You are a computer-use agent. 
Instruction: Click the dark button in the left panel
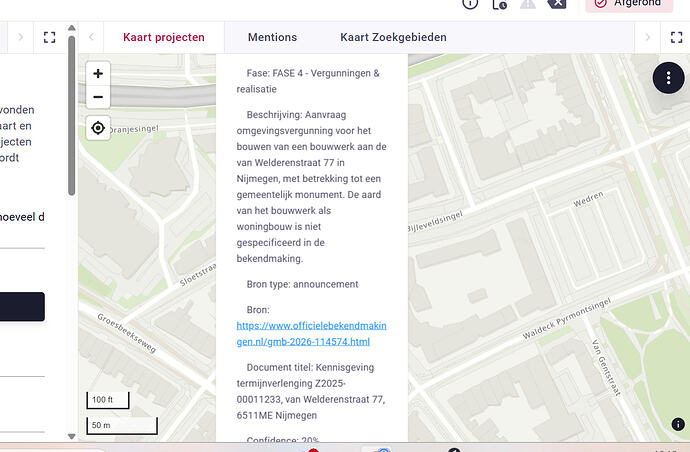(x=22, y=307)
